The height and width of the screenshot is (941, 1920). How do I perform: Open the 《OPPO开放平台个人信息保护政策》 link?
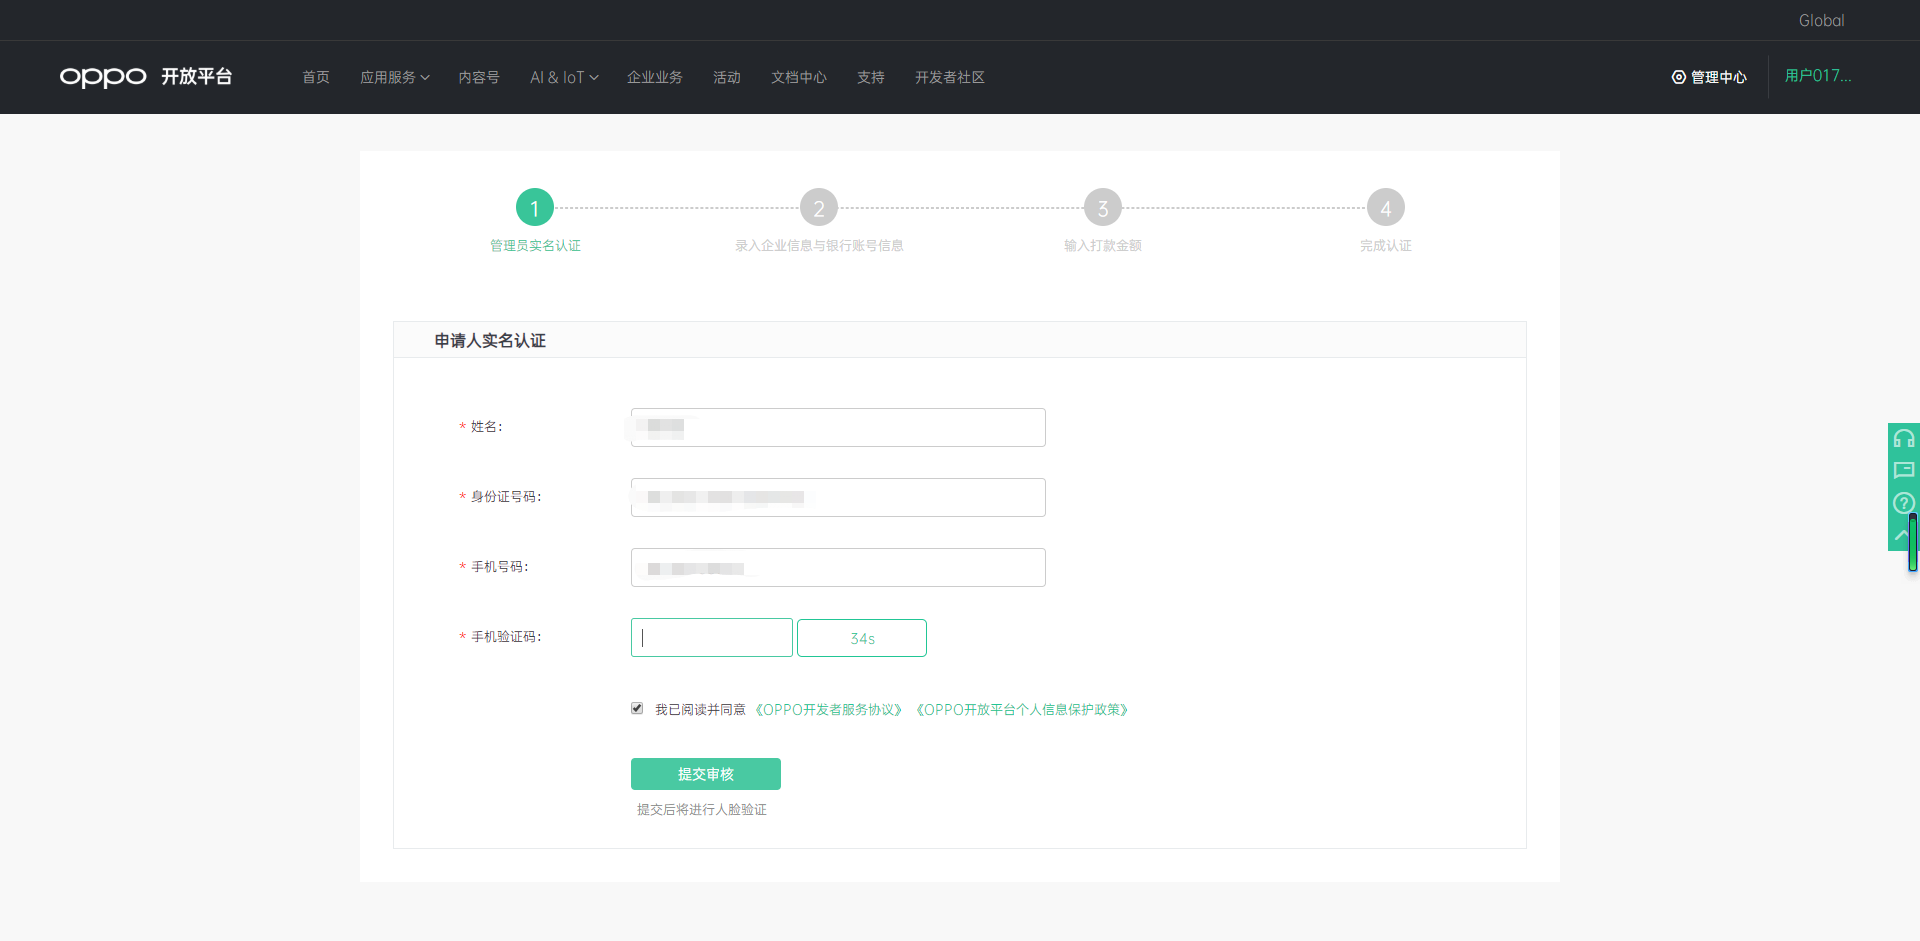[x=1022, y=709]
